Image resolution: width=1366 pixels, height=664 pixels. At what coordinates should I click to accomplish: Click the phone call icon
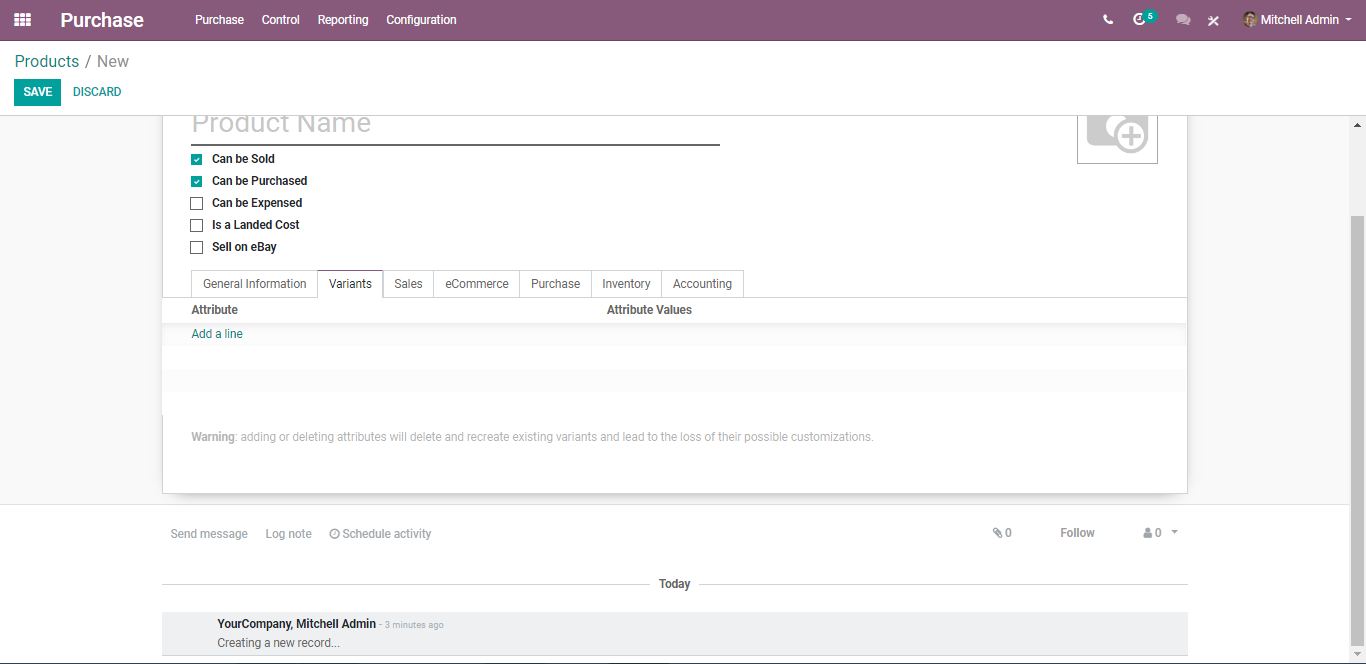pos(1108,20)
